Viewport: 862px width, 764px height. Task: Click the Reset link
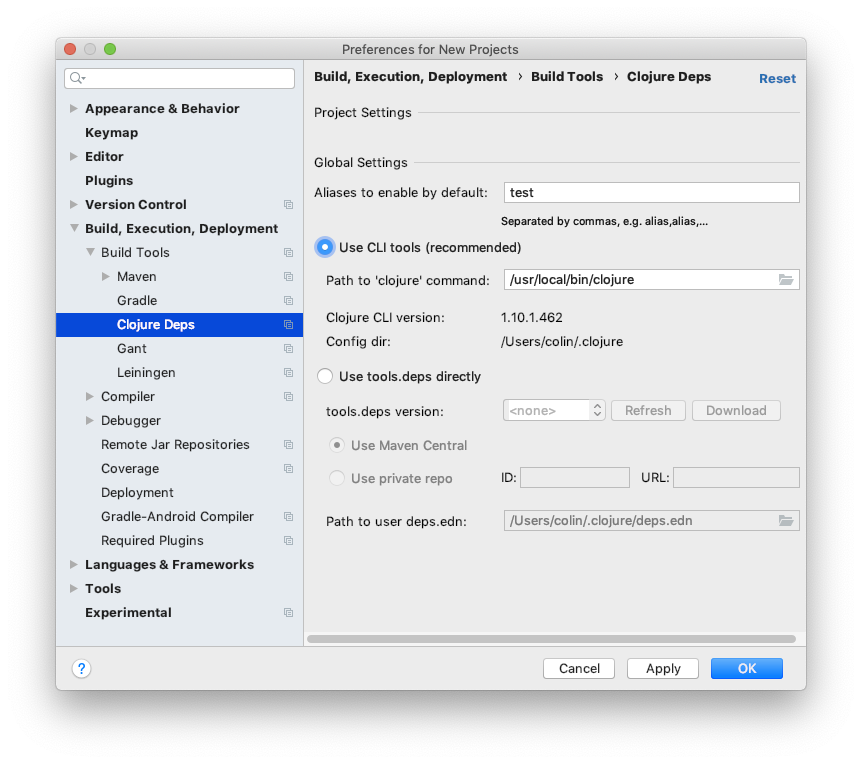777,79
